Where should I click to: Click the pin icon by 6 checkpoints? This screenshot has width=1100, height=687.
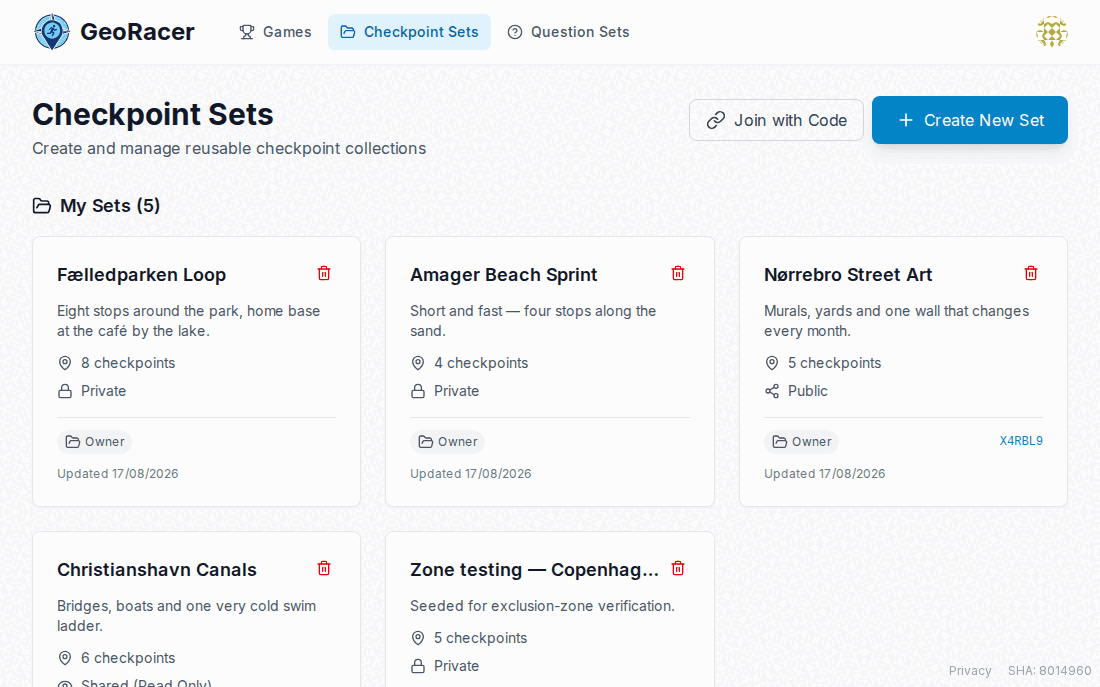65,658
